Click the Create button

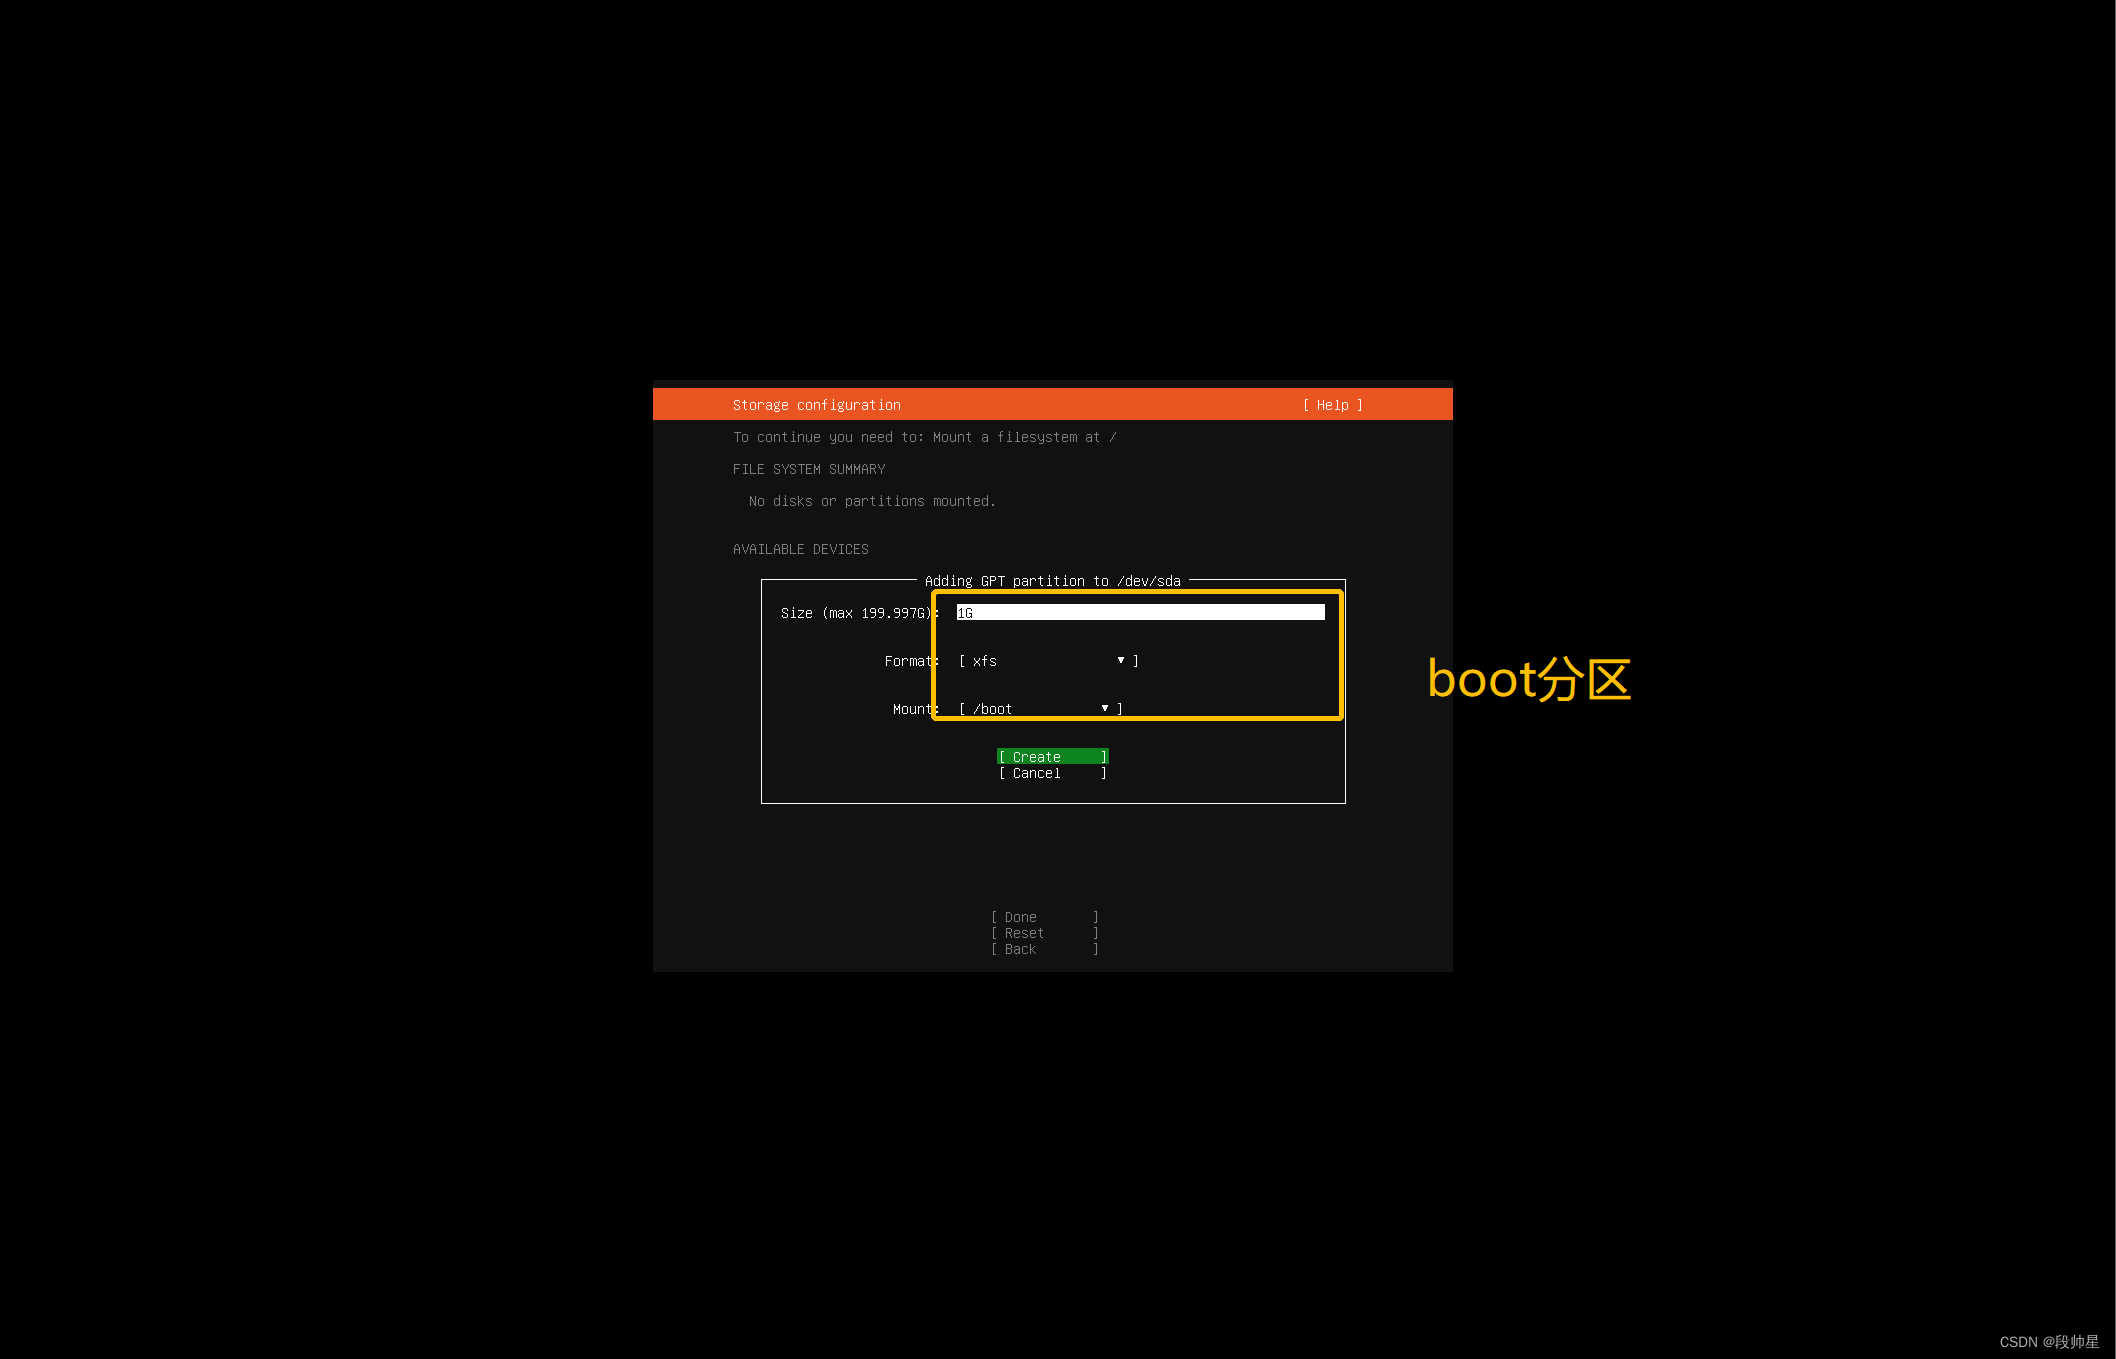click(x=1052, y=757)
